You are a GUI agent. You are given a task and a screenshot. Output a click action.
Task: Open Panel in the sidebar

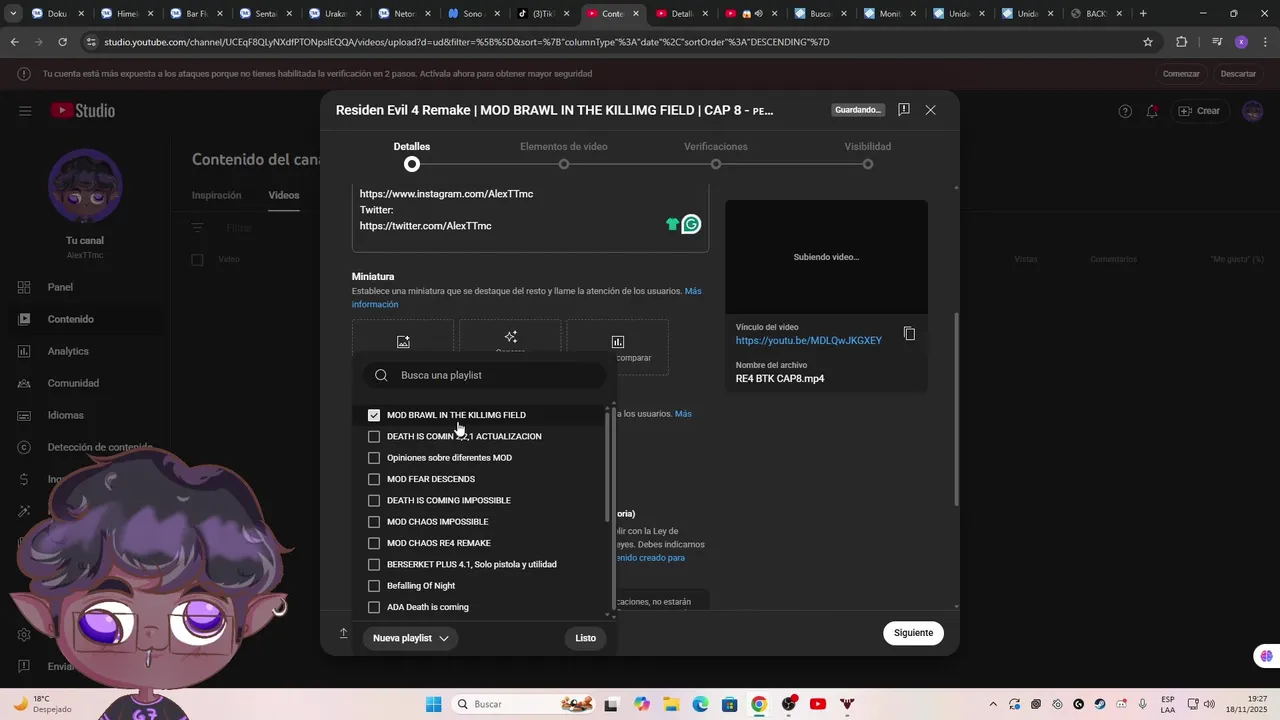click(x=60, y=287)
